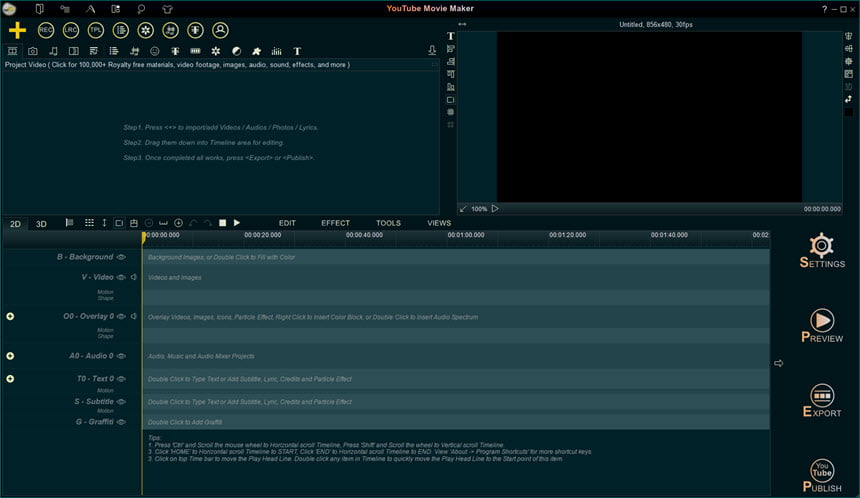Add another Overlay track with plus

pyautogui.click(x=10, y=316)
